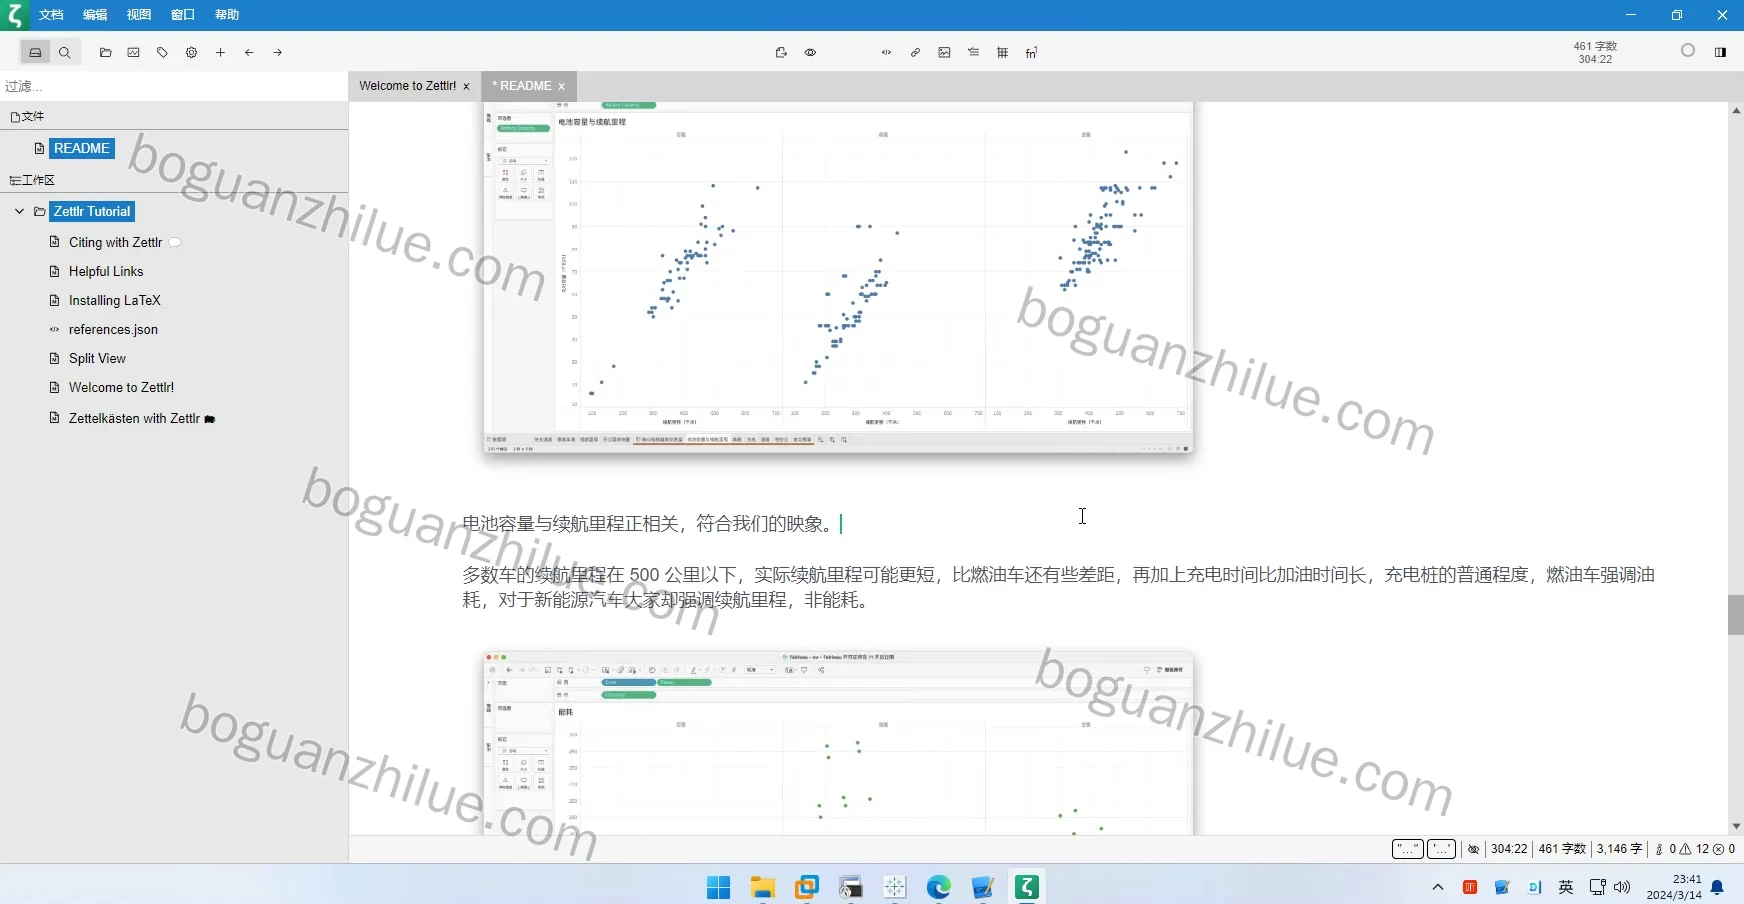This screenshot has width=1744, height=904.
Task: Open Zettelkästen with Zettlr file
Action: click(x=134, y=418)
